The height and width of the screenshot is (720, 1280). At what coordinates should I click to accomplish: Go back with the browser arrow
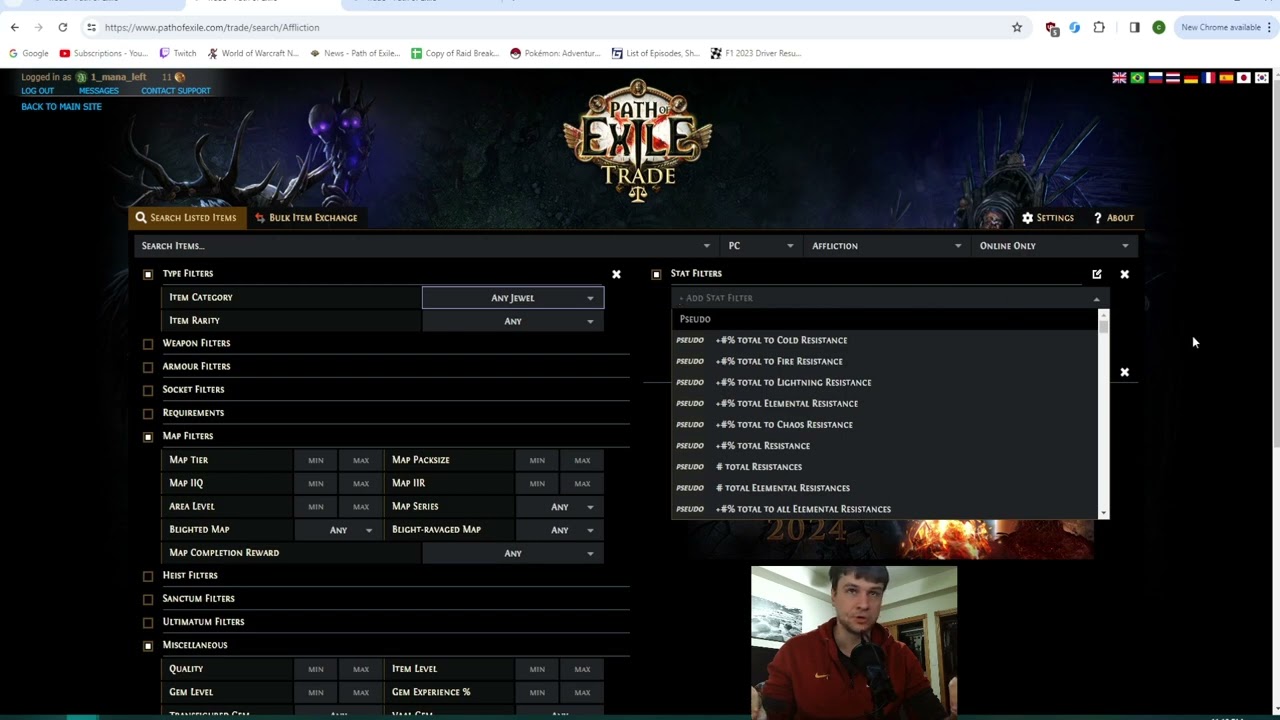(x=14, y=27)
